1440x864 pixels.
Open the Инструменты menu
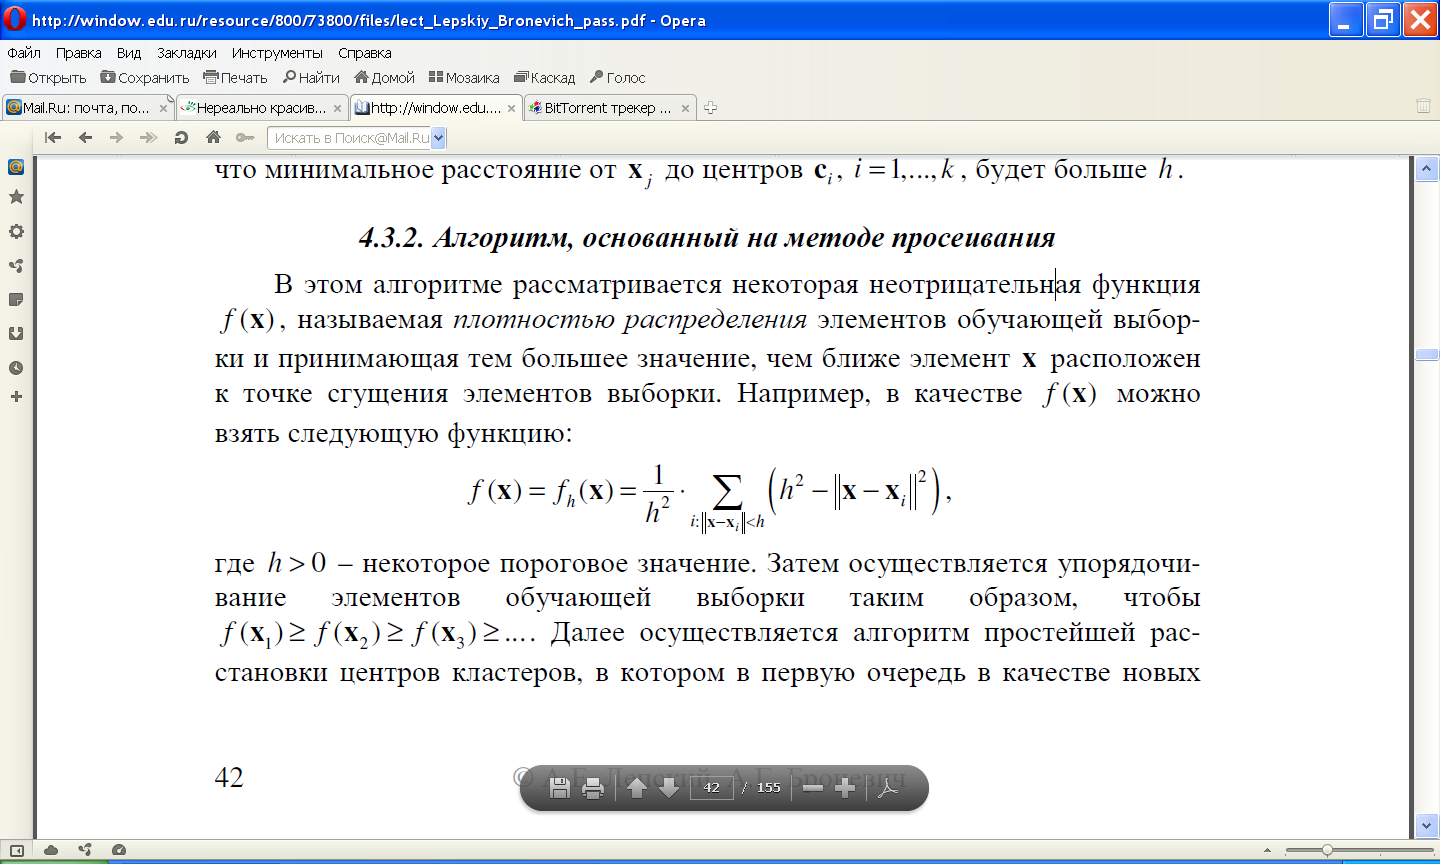[x=277, y=53]
